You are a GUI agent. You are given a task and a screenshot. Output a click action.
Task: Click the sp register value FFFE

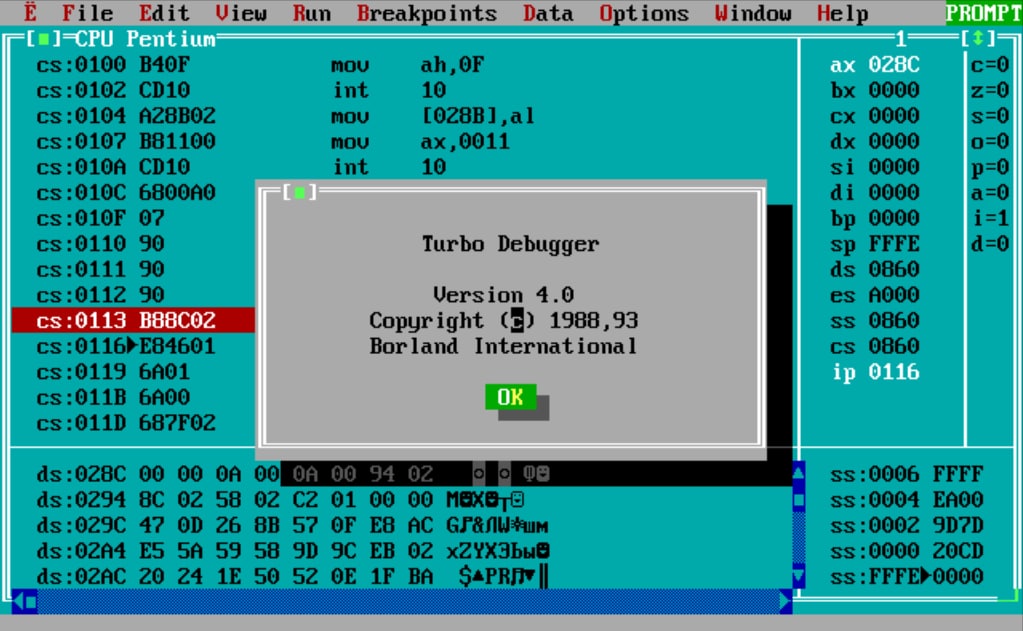pos(894,243)
